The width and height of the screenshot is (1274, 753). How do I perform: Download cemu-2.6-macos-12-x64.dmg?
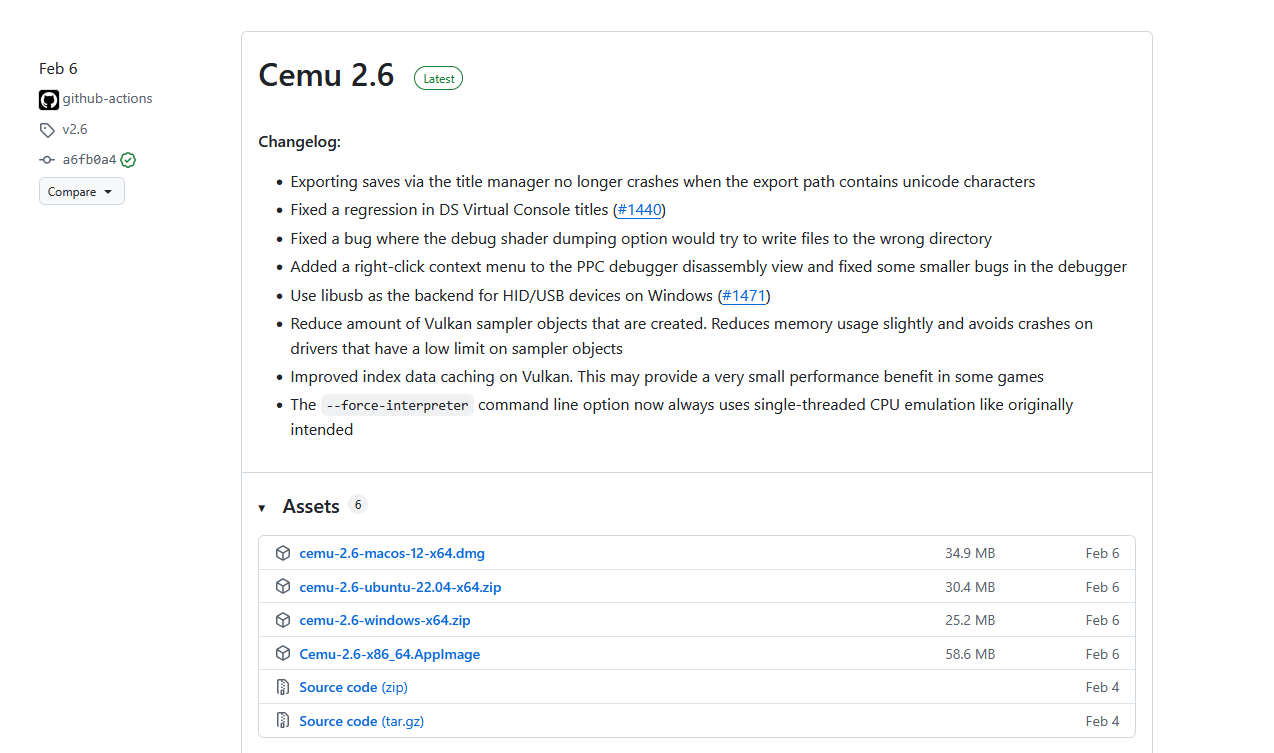click(392, 553)
